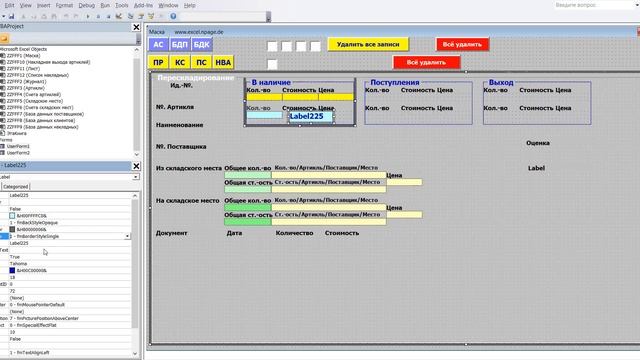640x360 pixels.
Task: Open the Window menu
Action: pos(168,5)
